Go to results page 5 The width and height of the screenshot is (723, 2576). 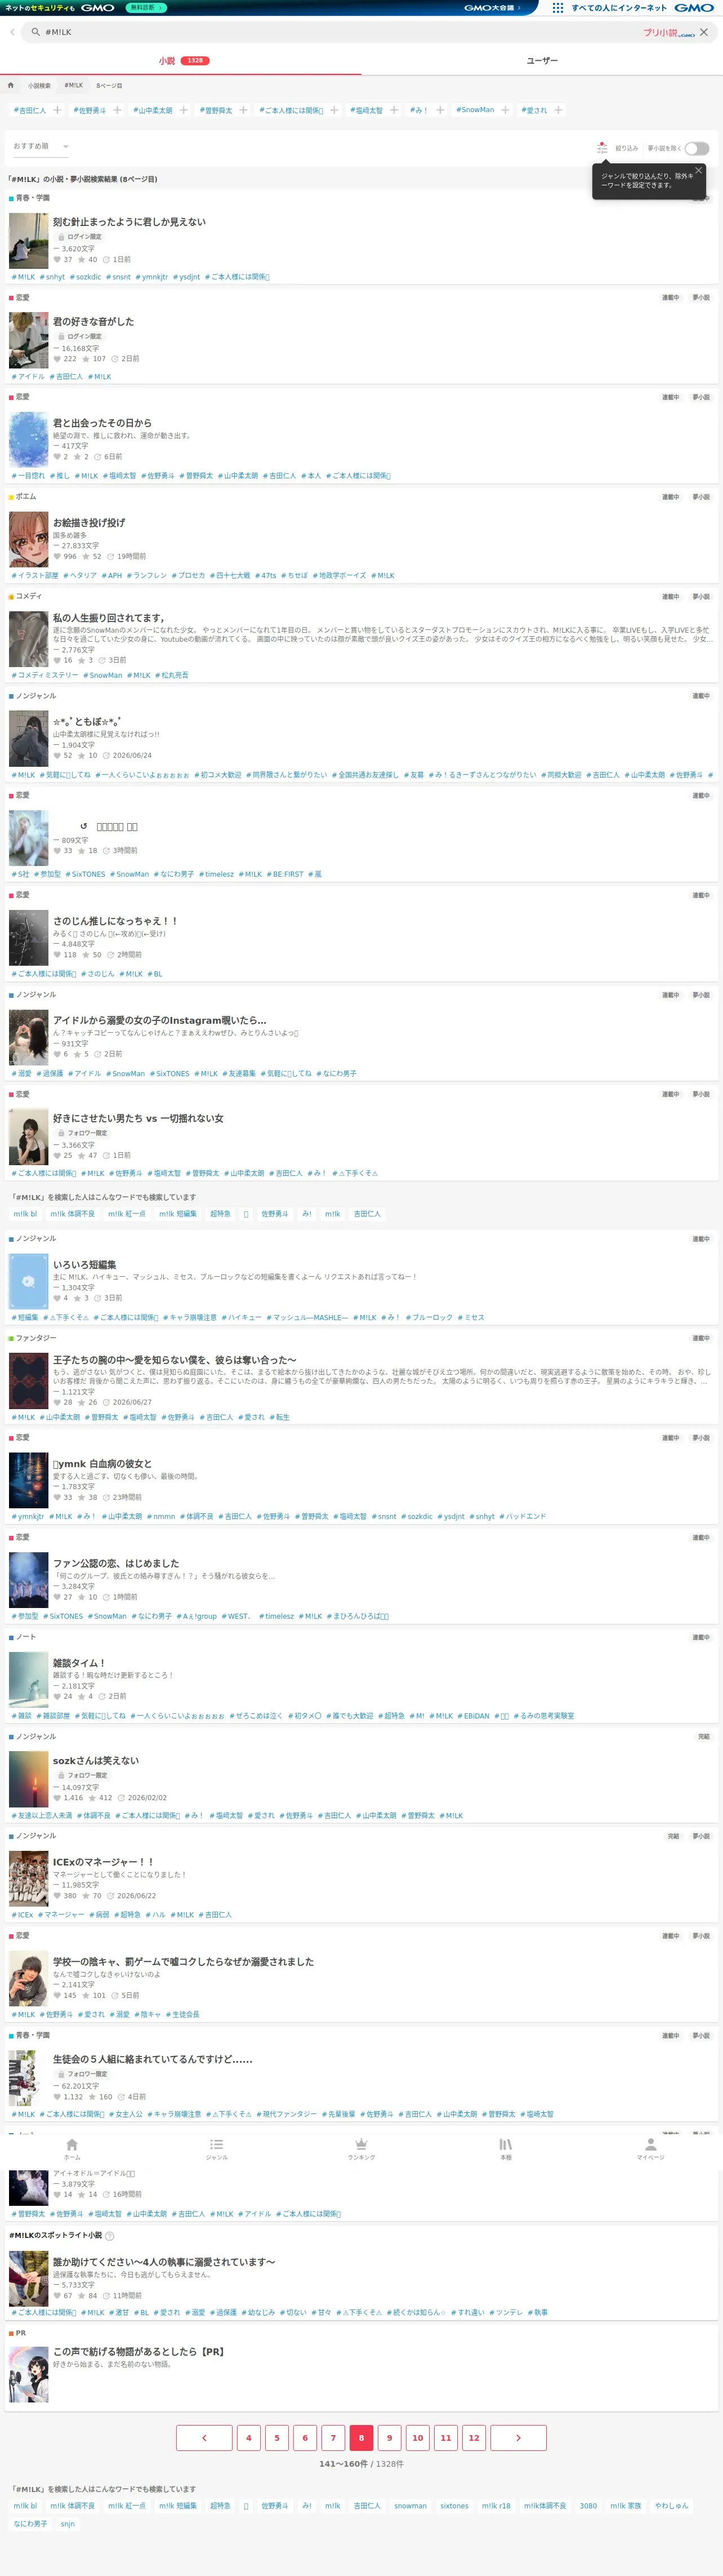pyautogui.click(x=277, y=2437)
